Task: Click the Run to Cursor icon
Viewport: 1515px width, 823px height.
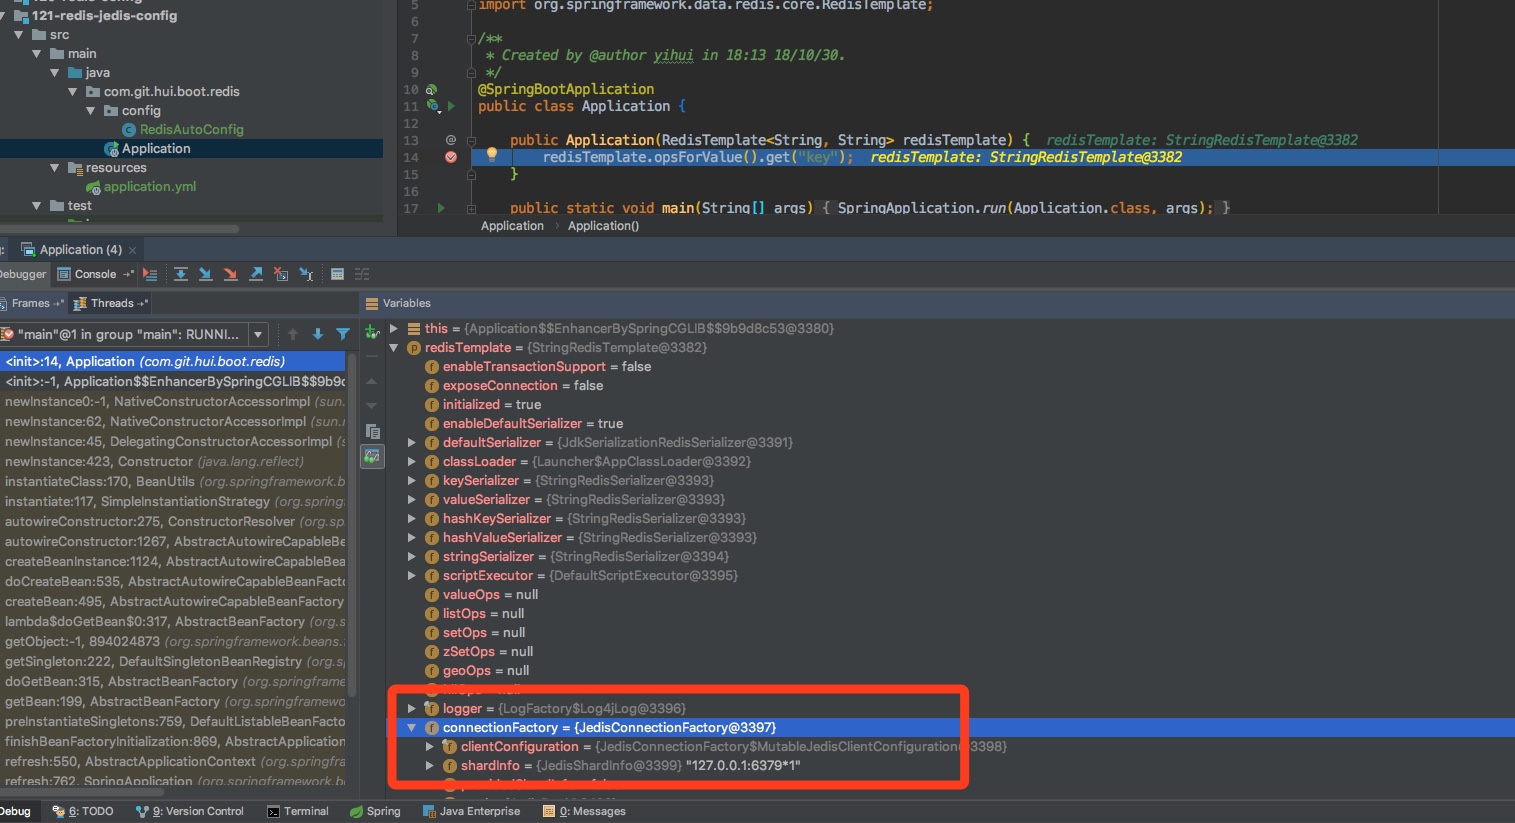Action: click(306, 274)
